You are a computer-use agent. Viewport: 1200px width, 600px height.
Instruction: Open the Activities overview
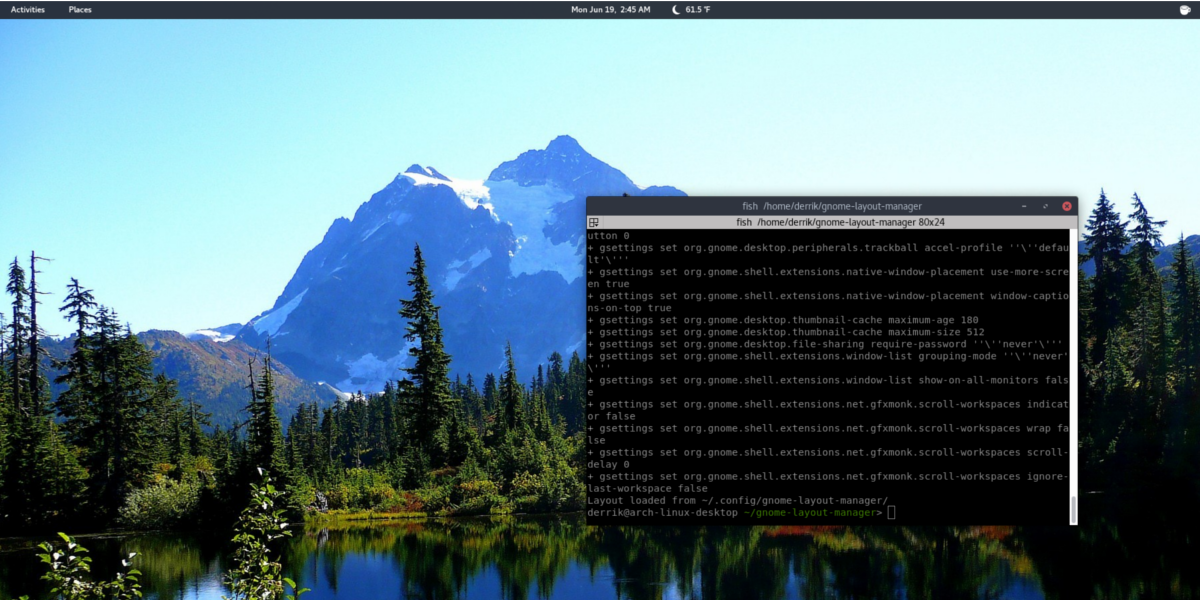point(27,9)
